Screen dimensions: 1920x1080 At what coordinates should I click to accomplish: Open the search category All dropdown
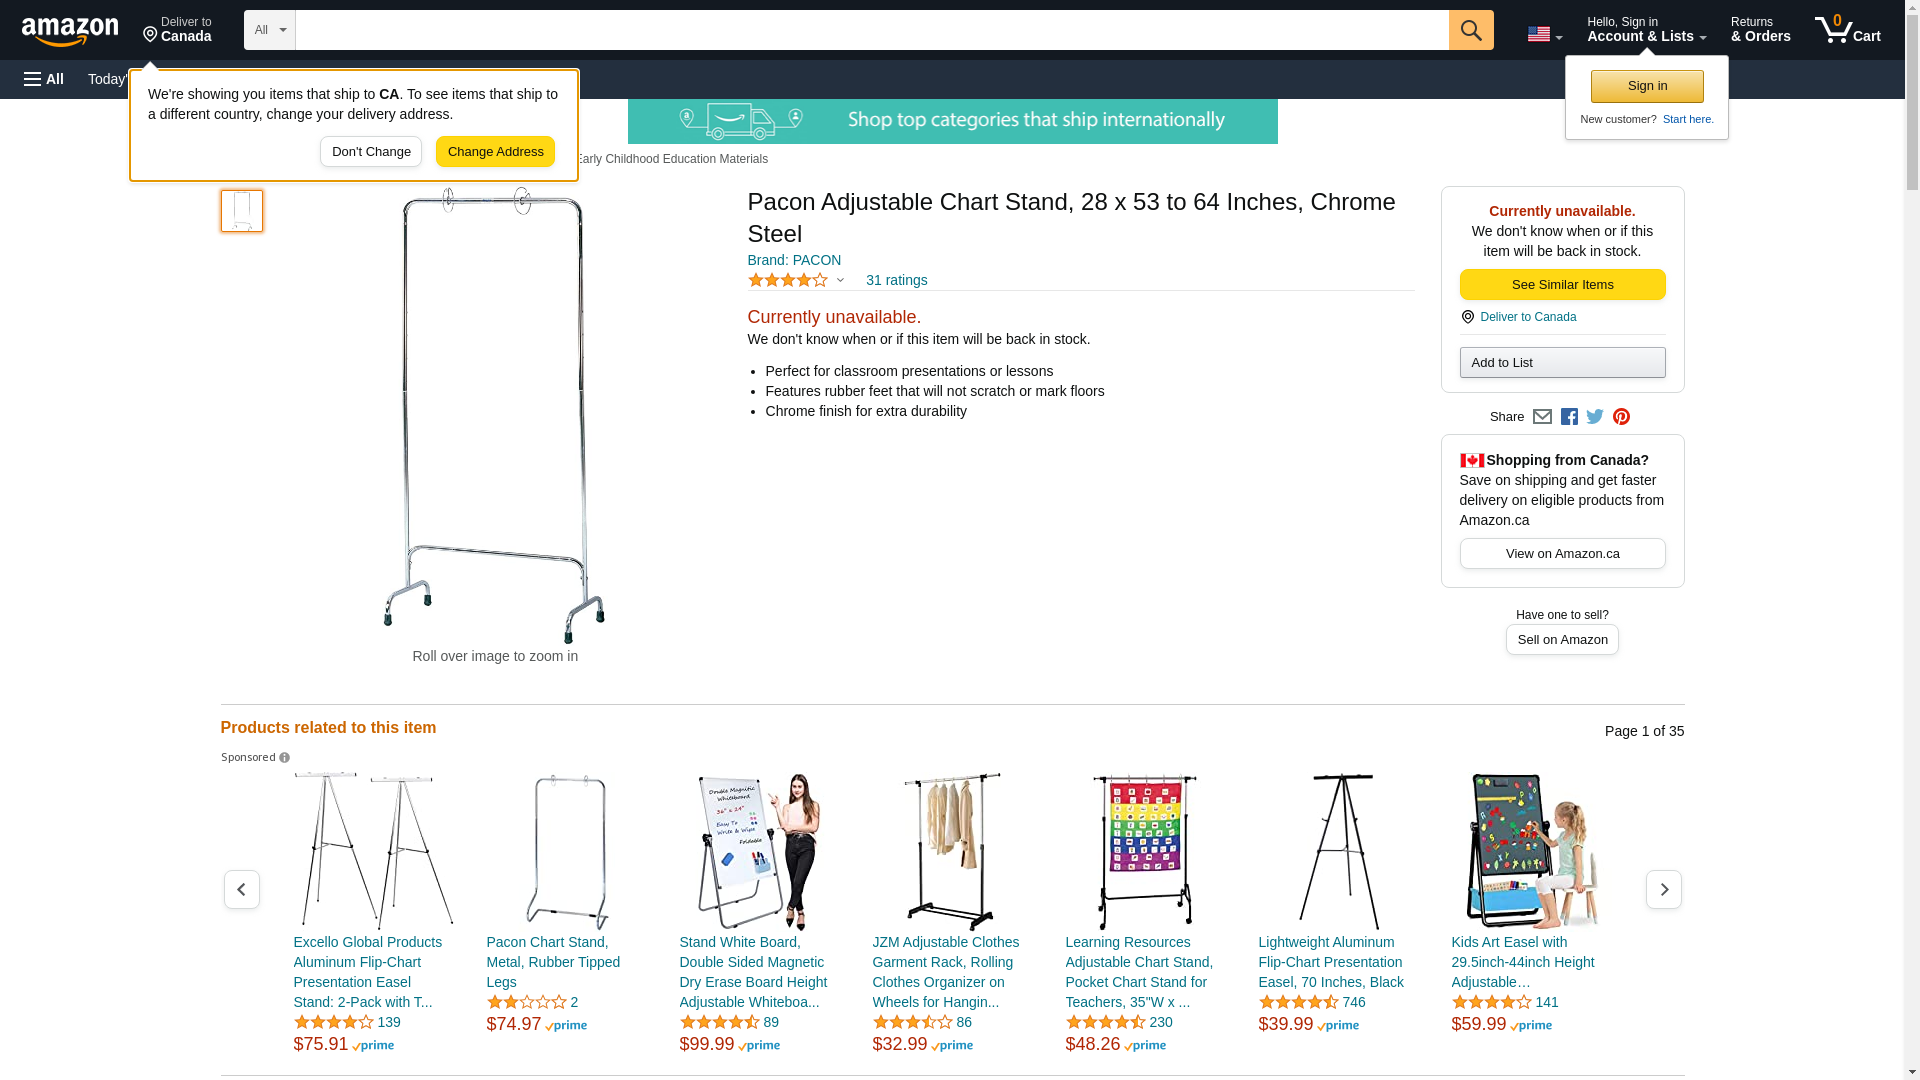coord(270,30)
